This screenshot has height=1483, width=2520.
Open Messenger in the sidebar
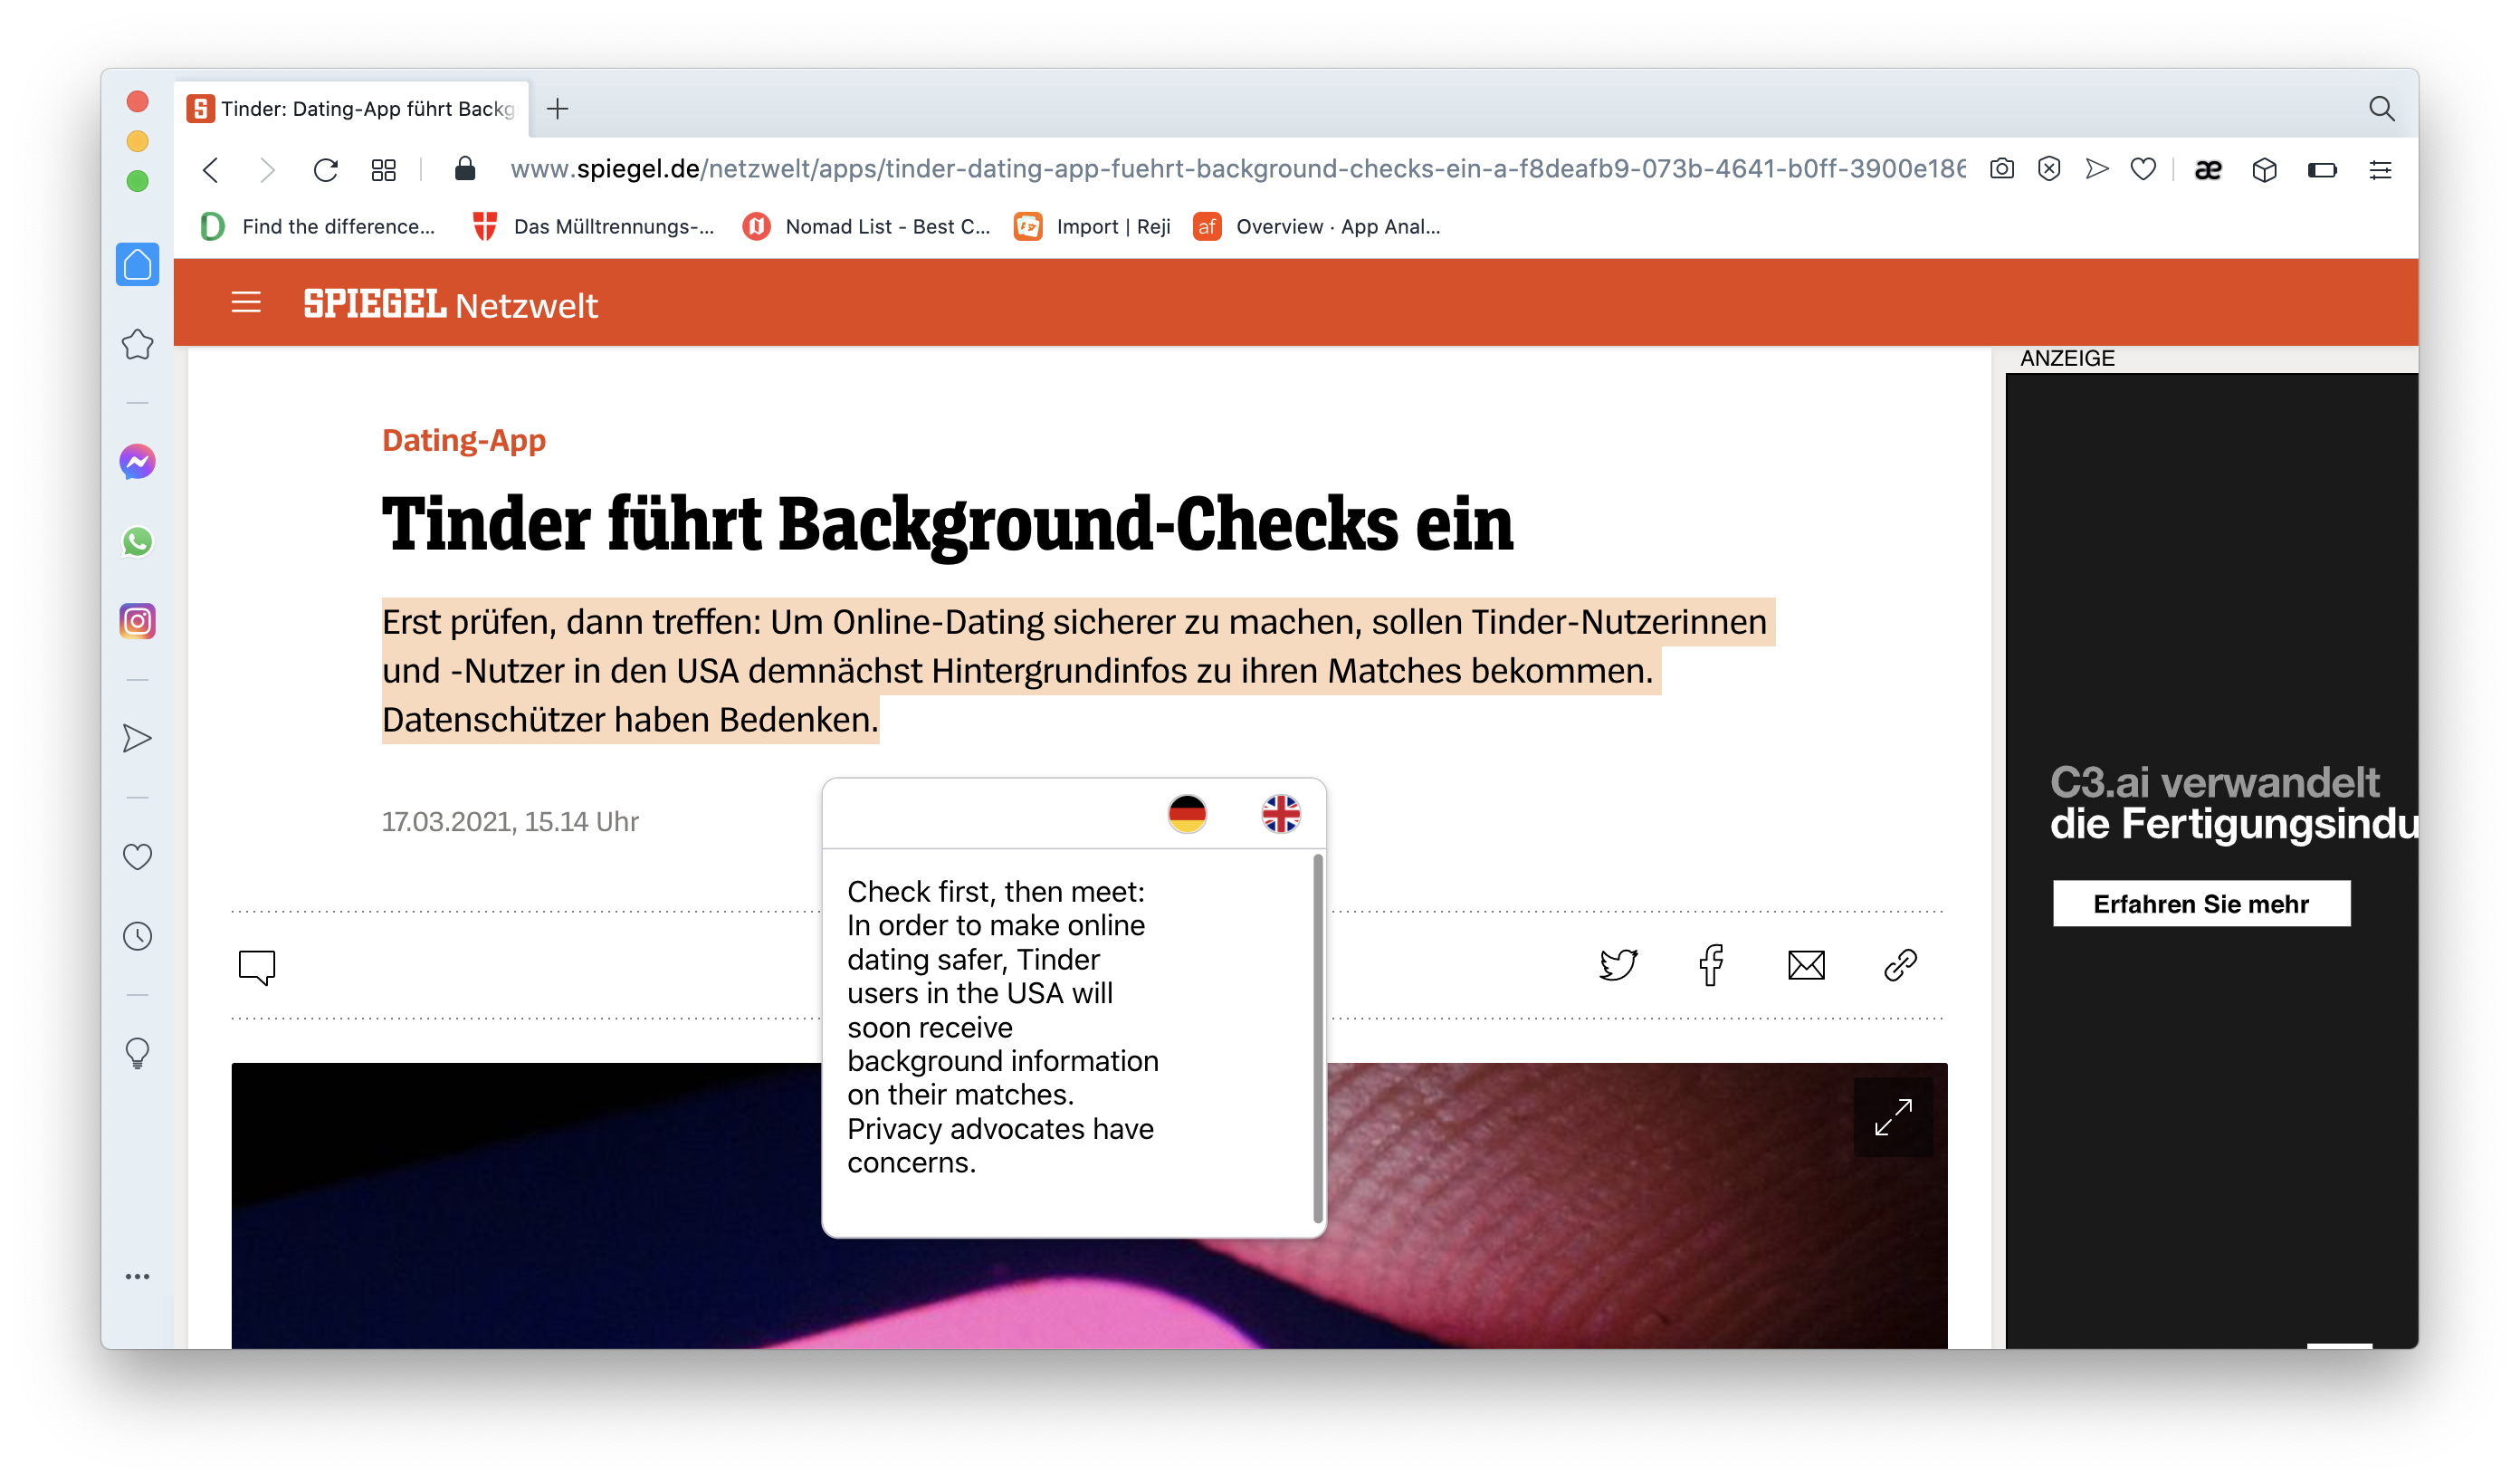pos(138,461)
